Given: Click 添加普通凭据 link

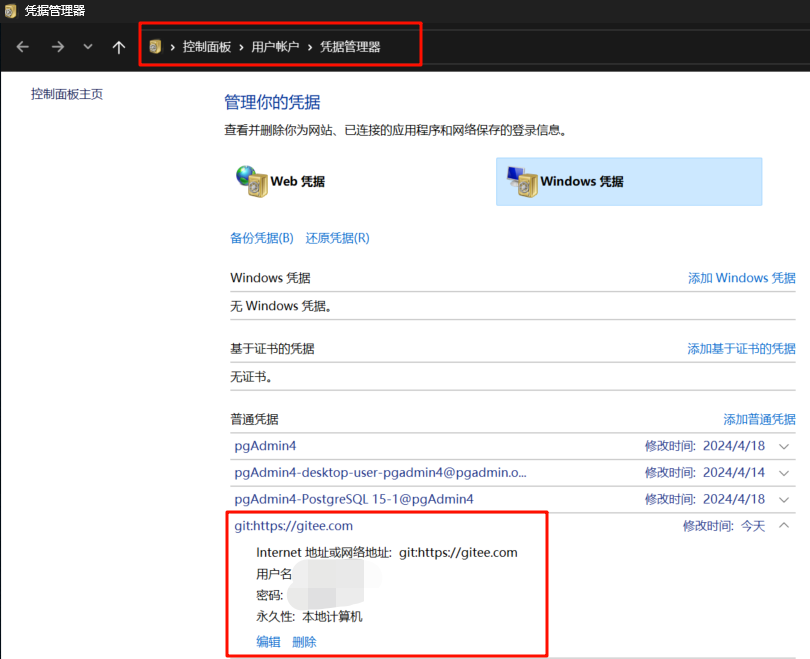Looking at the screenshot, I should (x=759, y=419).
